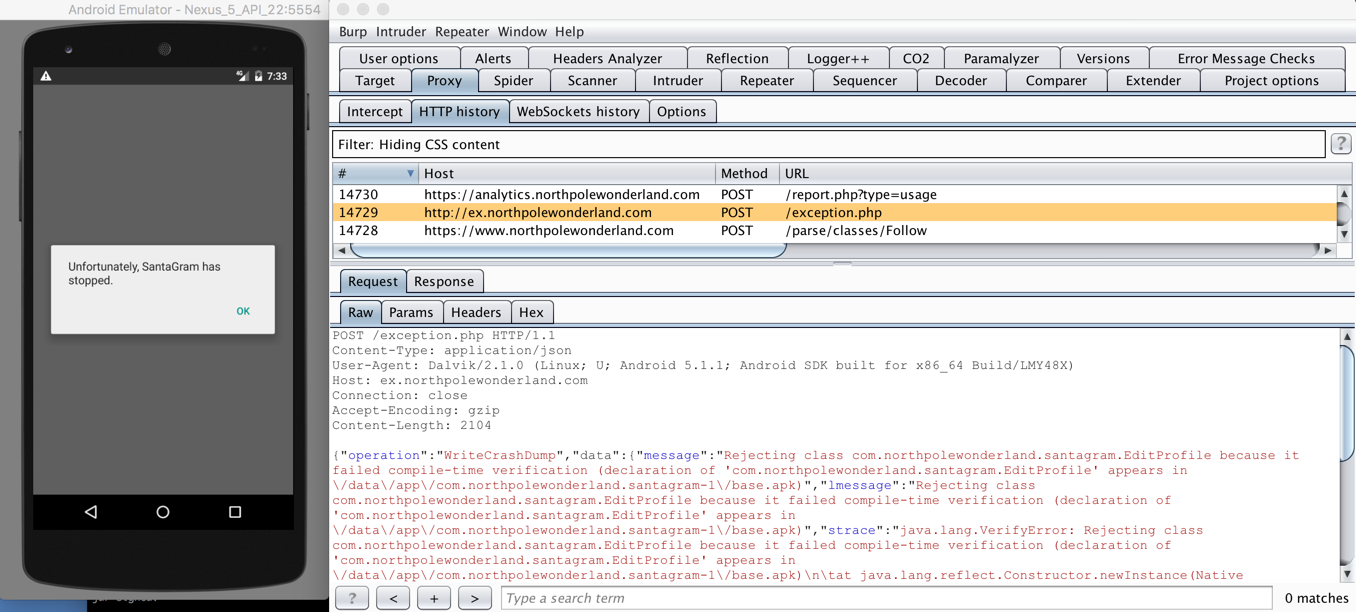Image resolution: width=1356 pixels, height=612 pixels.
Task: Tap the warning triangle in the emulator status bar
Action: 46,76
